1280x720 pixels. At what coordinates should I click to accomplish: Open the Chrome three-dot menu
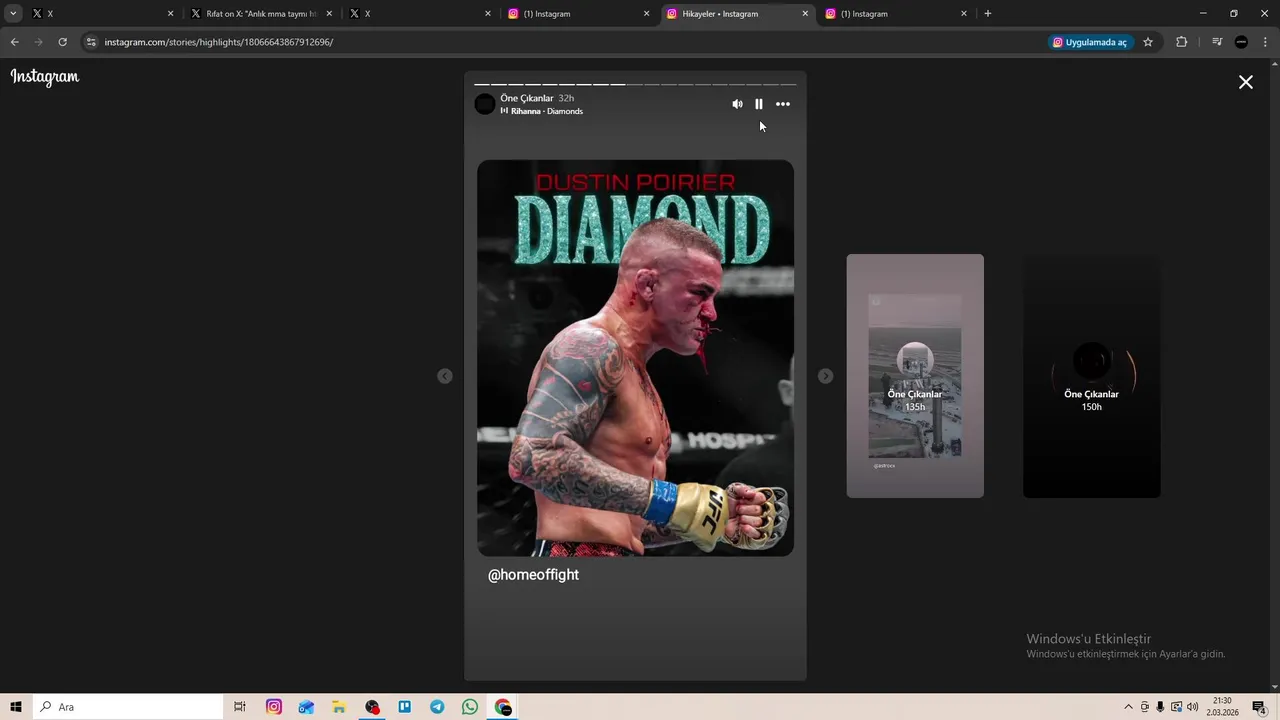pyautogui.click(x=1266, y=42)
